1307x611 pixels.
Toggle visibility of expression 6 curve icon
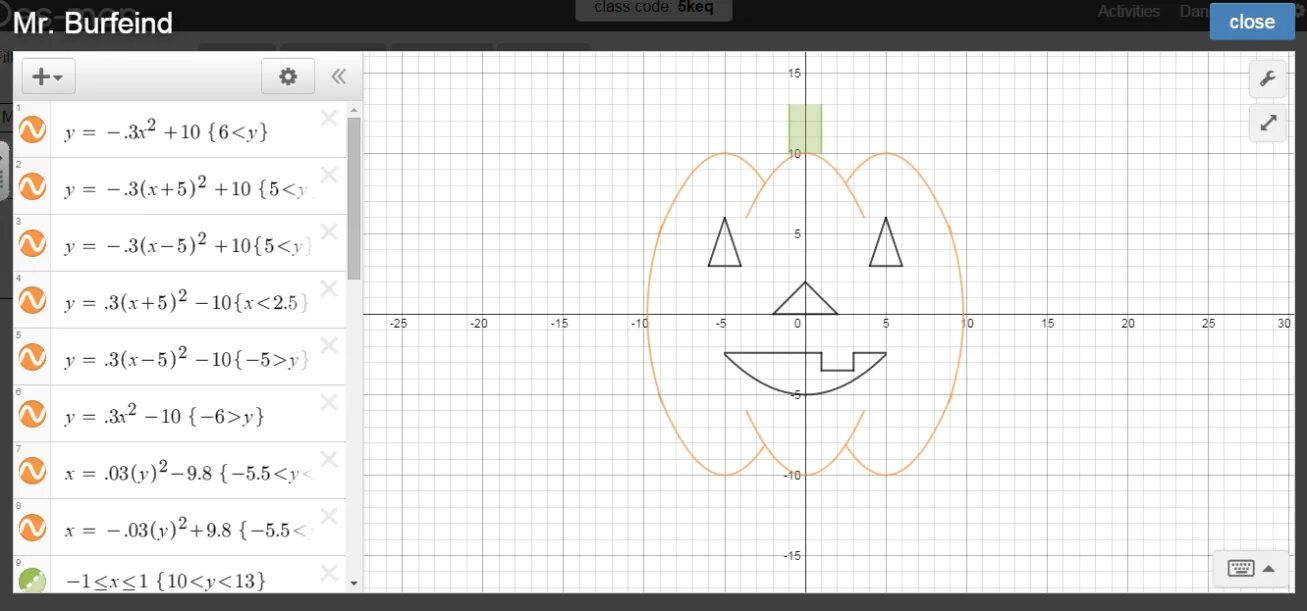coord(32,414)
